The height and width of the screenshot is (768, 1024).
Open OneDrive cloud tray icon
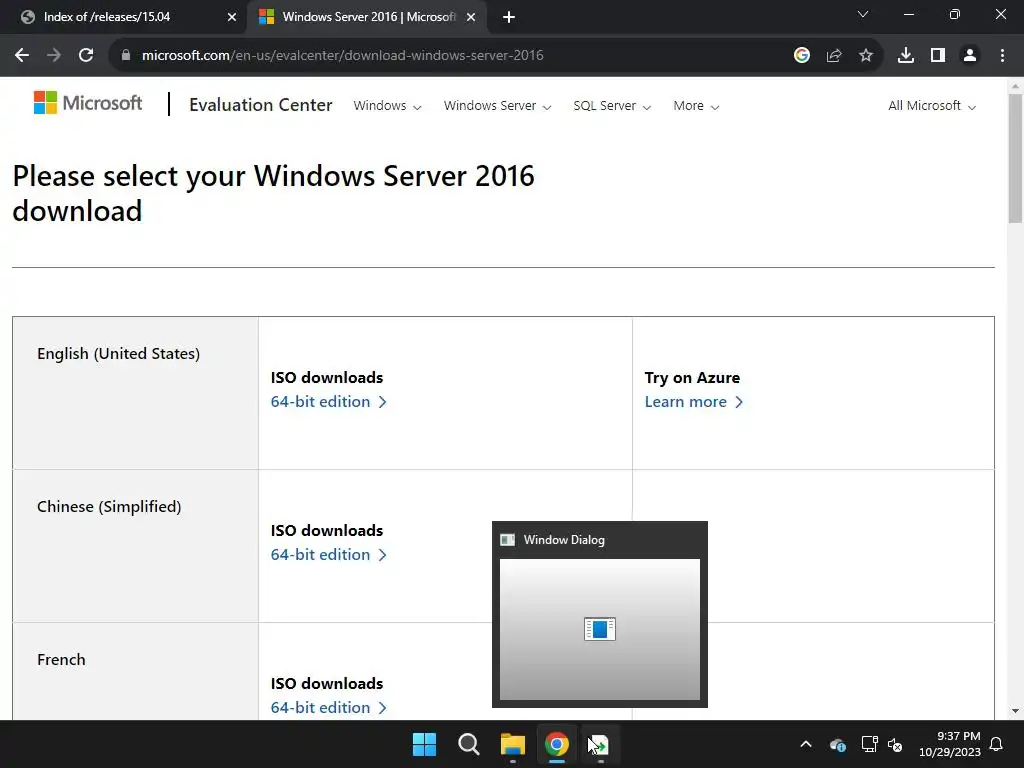tap(838, 744)
